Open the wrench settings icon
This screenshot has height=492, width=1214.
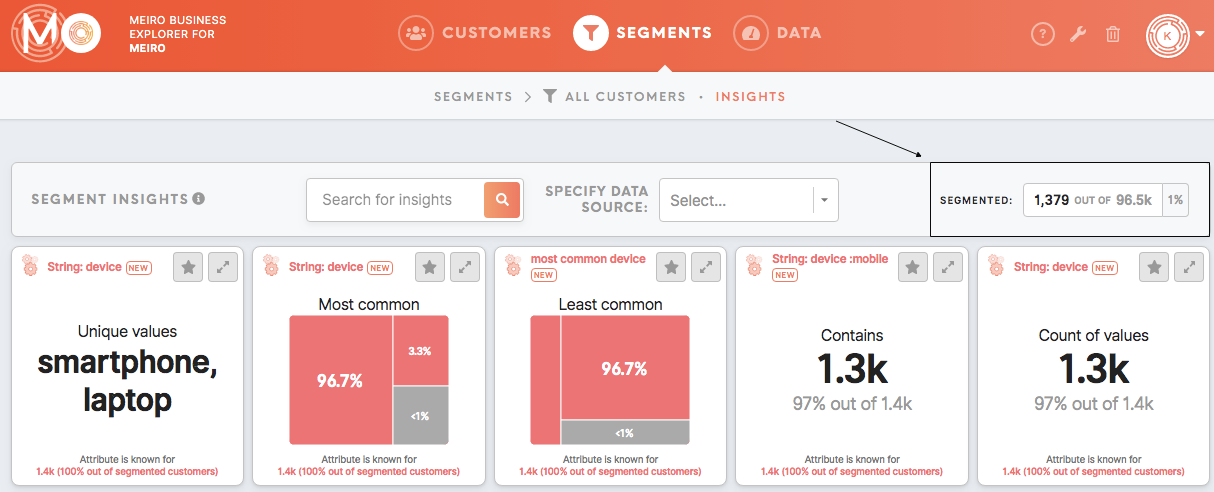coord(1078,34)
